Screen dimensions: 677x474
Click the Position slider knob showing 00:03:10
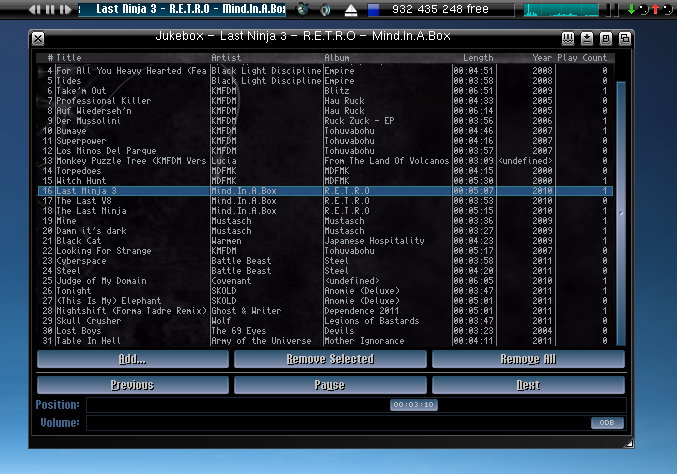pyautogui.click(x=414, y=405)
